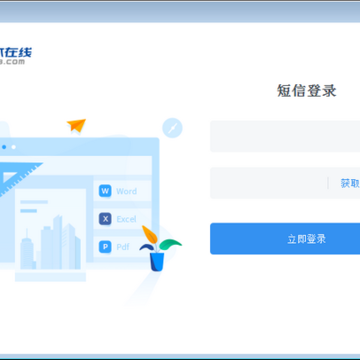Click the 获取 verification code link
360x360 pixels.
coord(350,183)
